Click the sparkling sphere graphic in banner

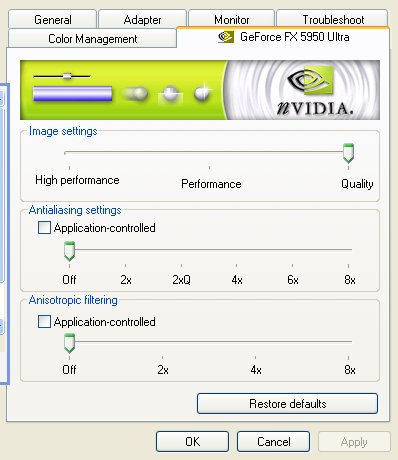coord(203,93)
